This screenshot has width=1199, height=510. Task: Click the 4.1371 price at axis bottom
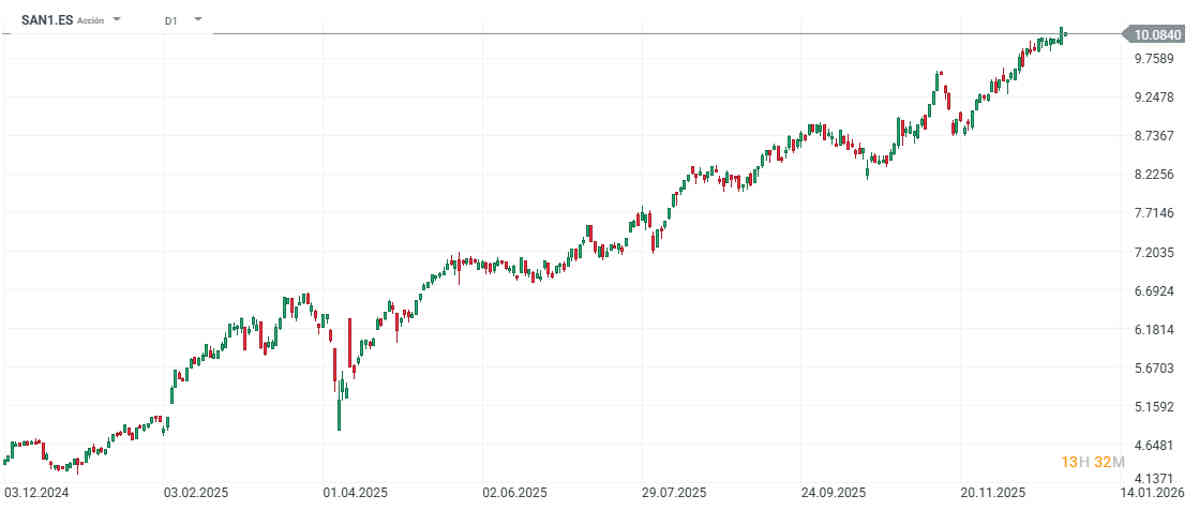(1152, 478)
